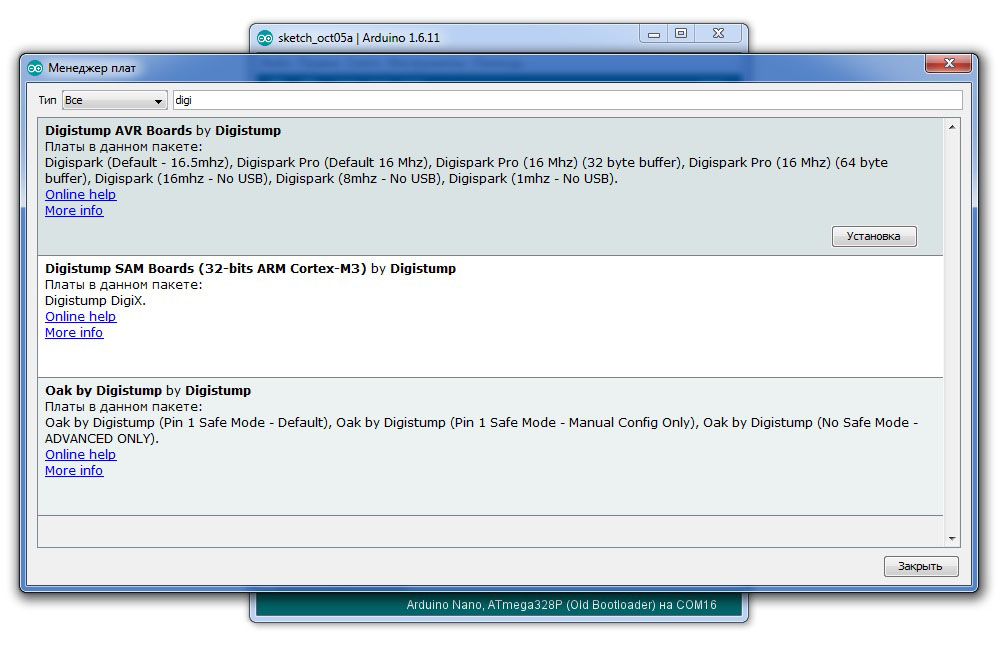The width and height of the screenshot is (1000, 645).
Task: Open More info for Oak by Digistump
Action: 74,471
